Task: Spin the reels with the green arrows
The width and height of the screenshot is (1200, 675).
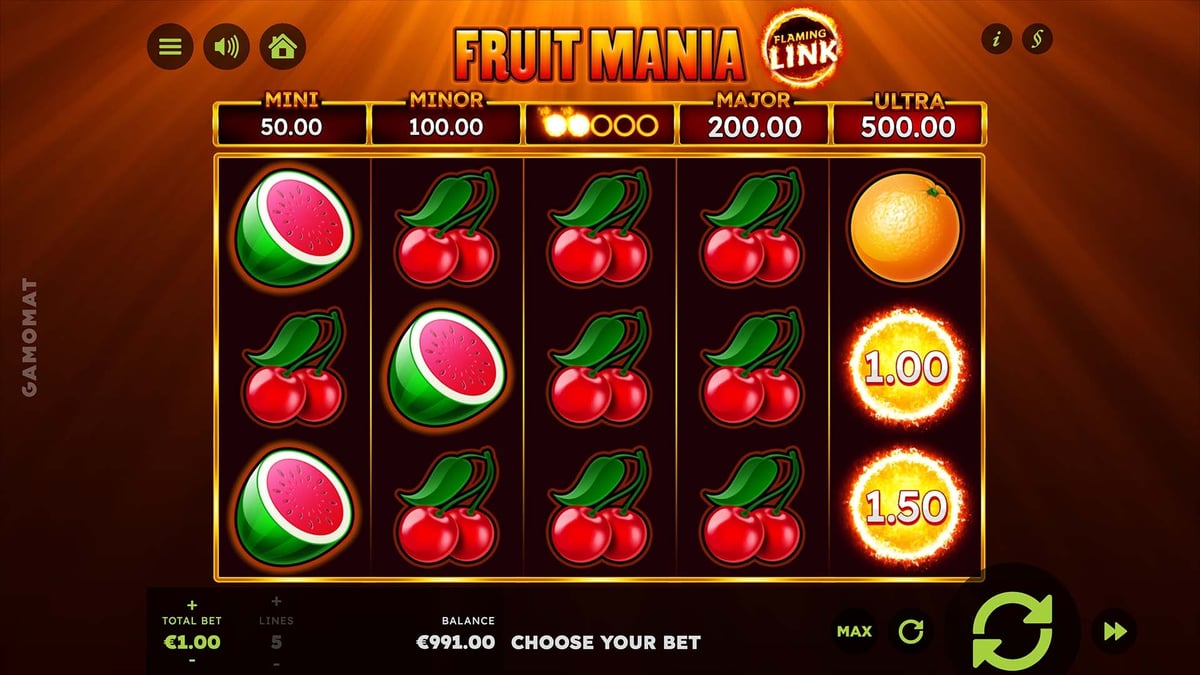Action: tap(1012, 631)
